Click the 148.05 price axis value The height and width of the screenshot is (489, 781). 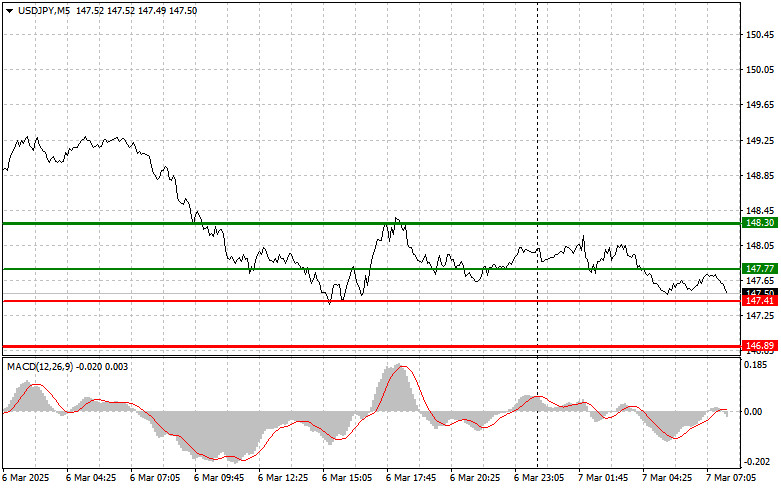760,245
